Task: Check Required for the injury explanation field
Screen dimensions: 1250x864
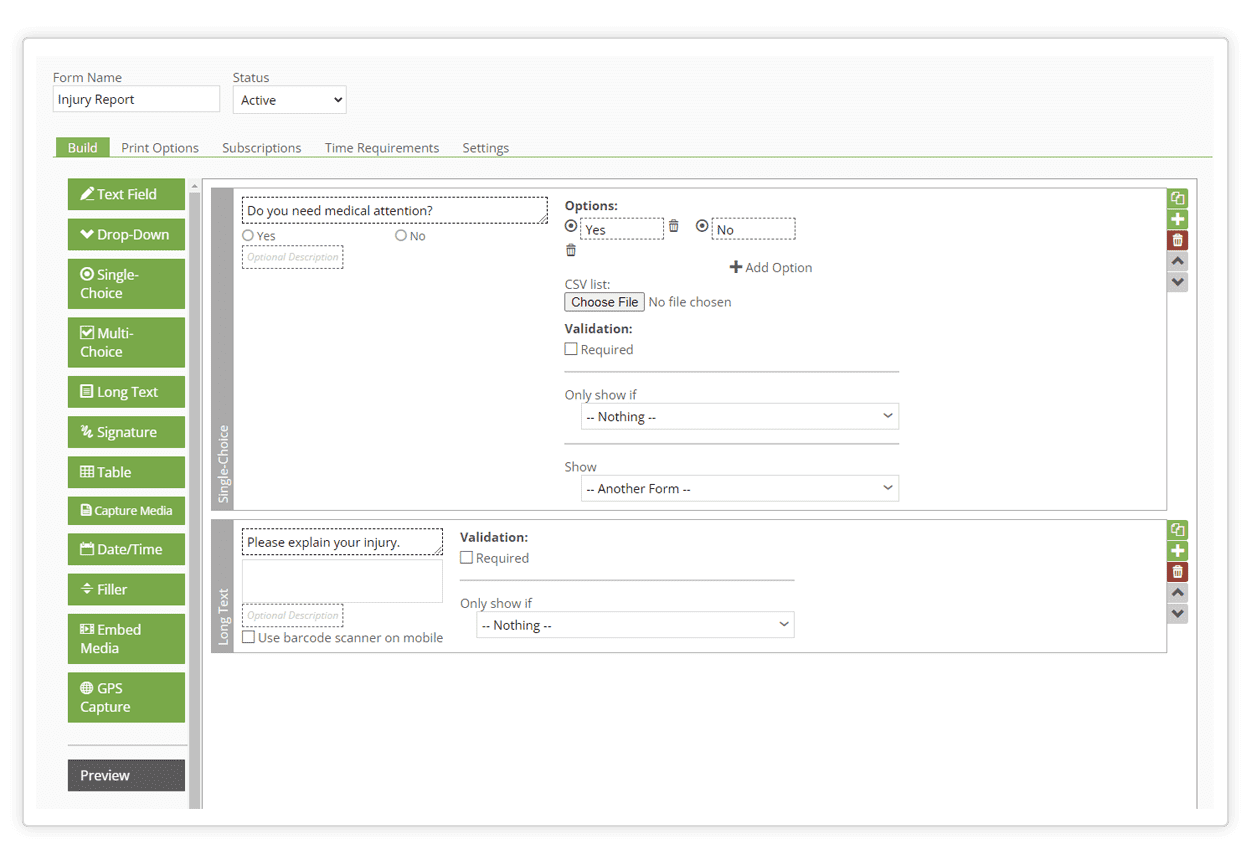Action: pyautogui.click(x=467, y=558)
